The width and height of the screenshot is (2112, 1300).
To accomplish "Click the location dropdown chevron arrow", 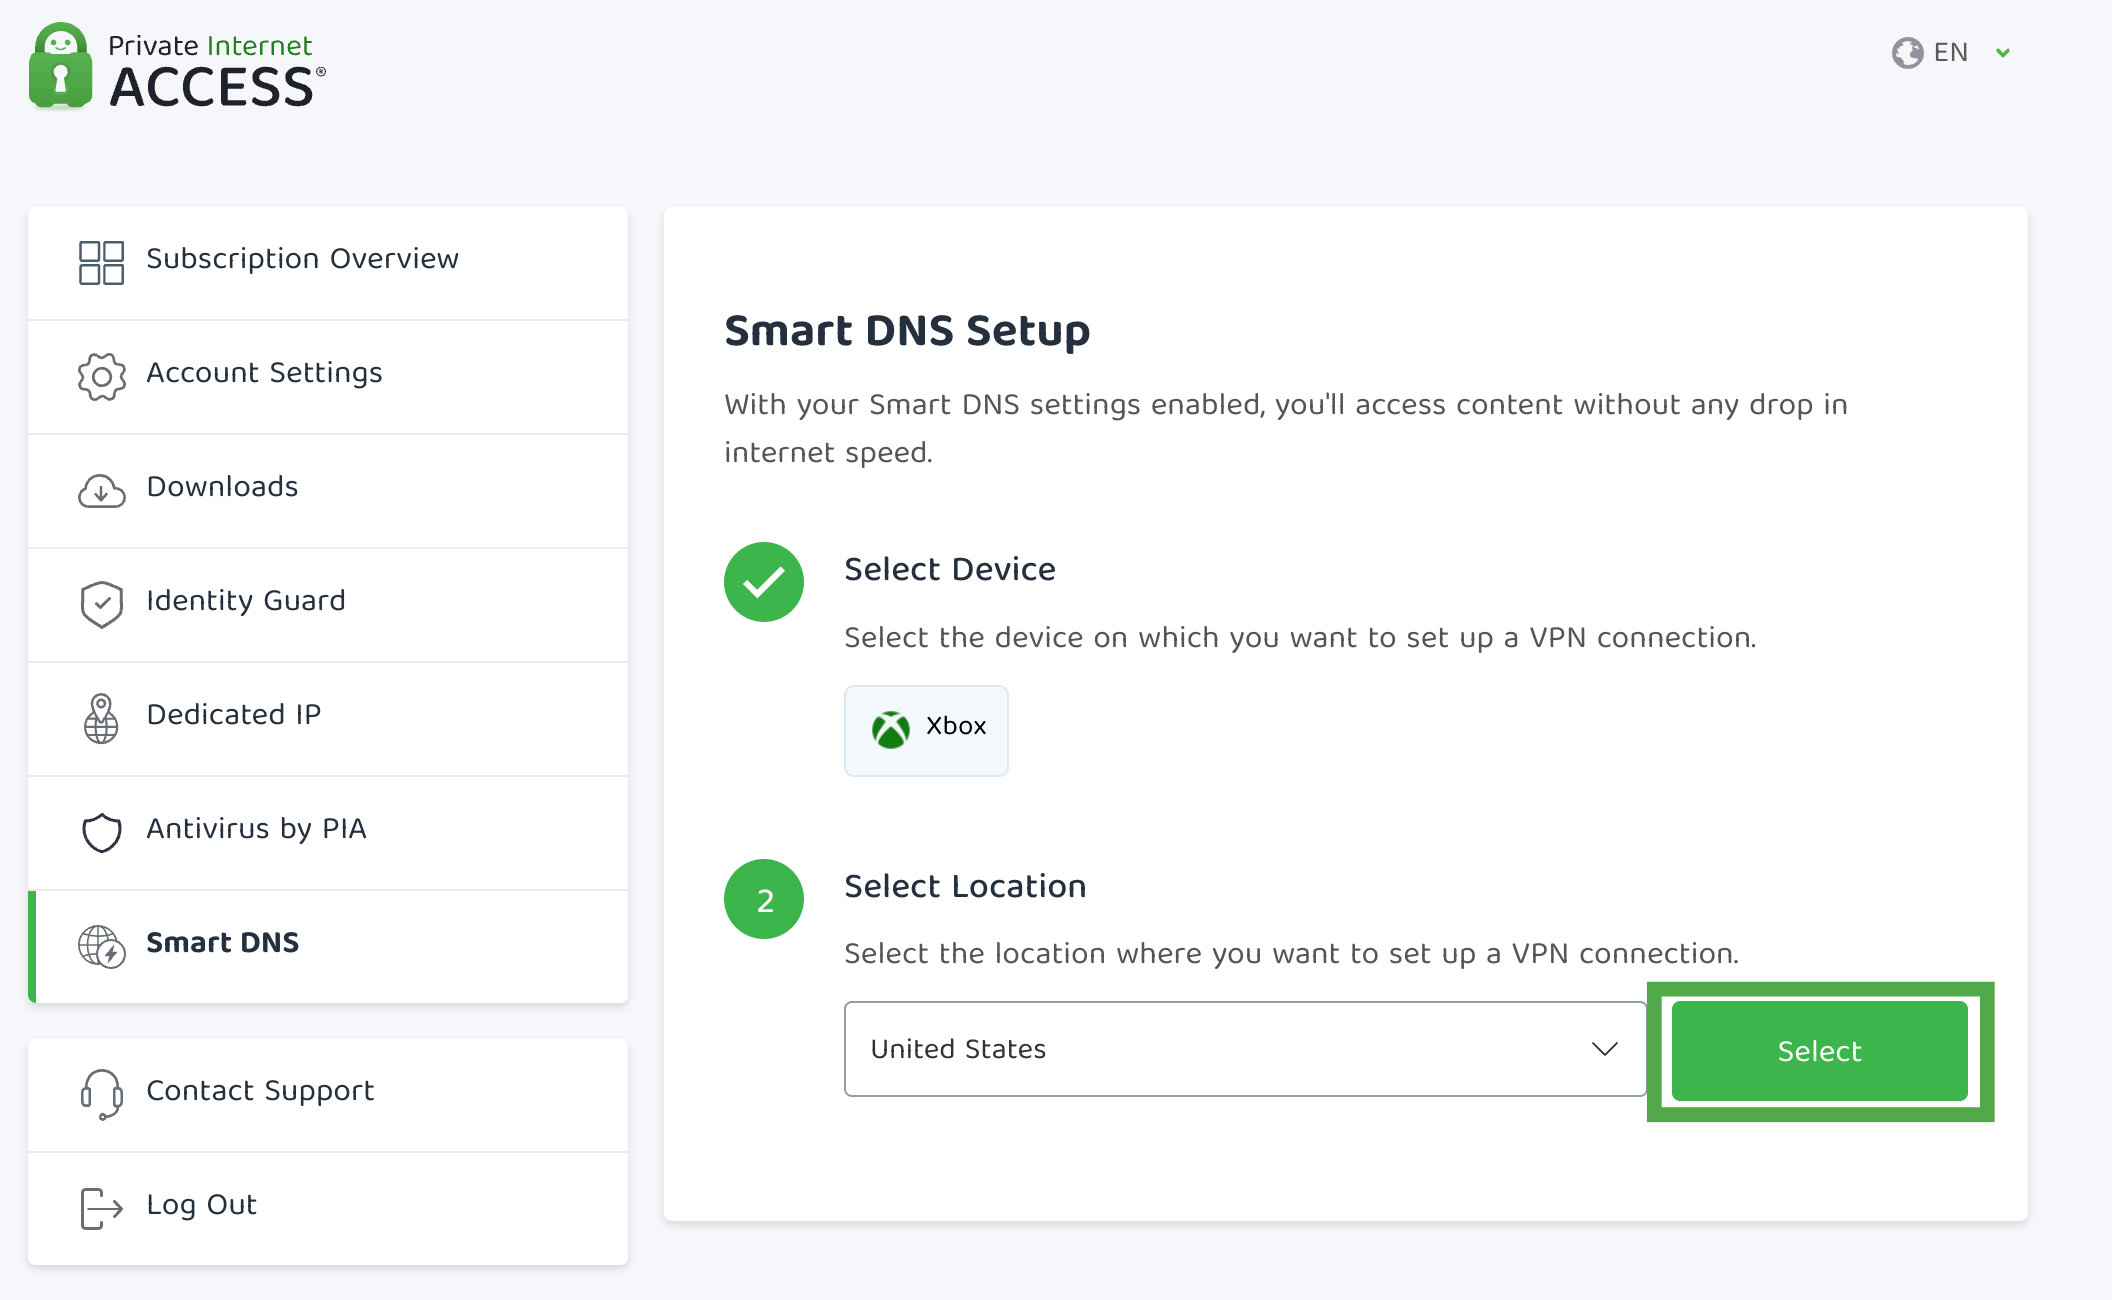I will pos(1604,1049).
